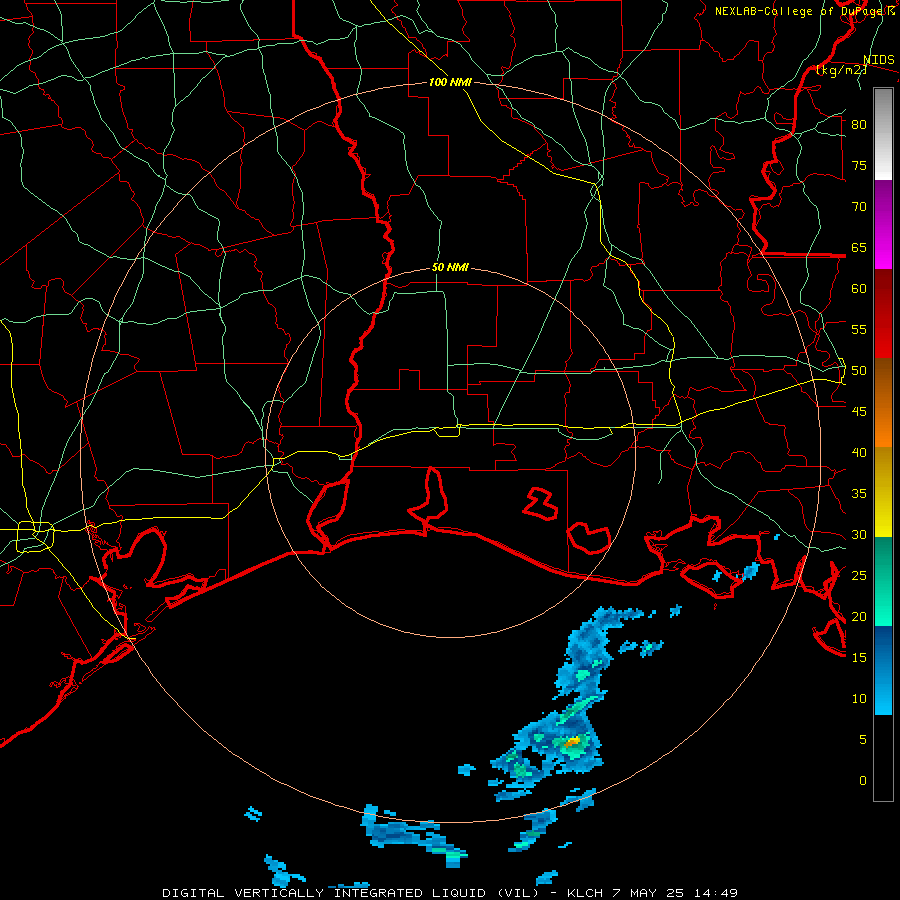
Task: Click the color scale value 20
Action: point(859,617)
